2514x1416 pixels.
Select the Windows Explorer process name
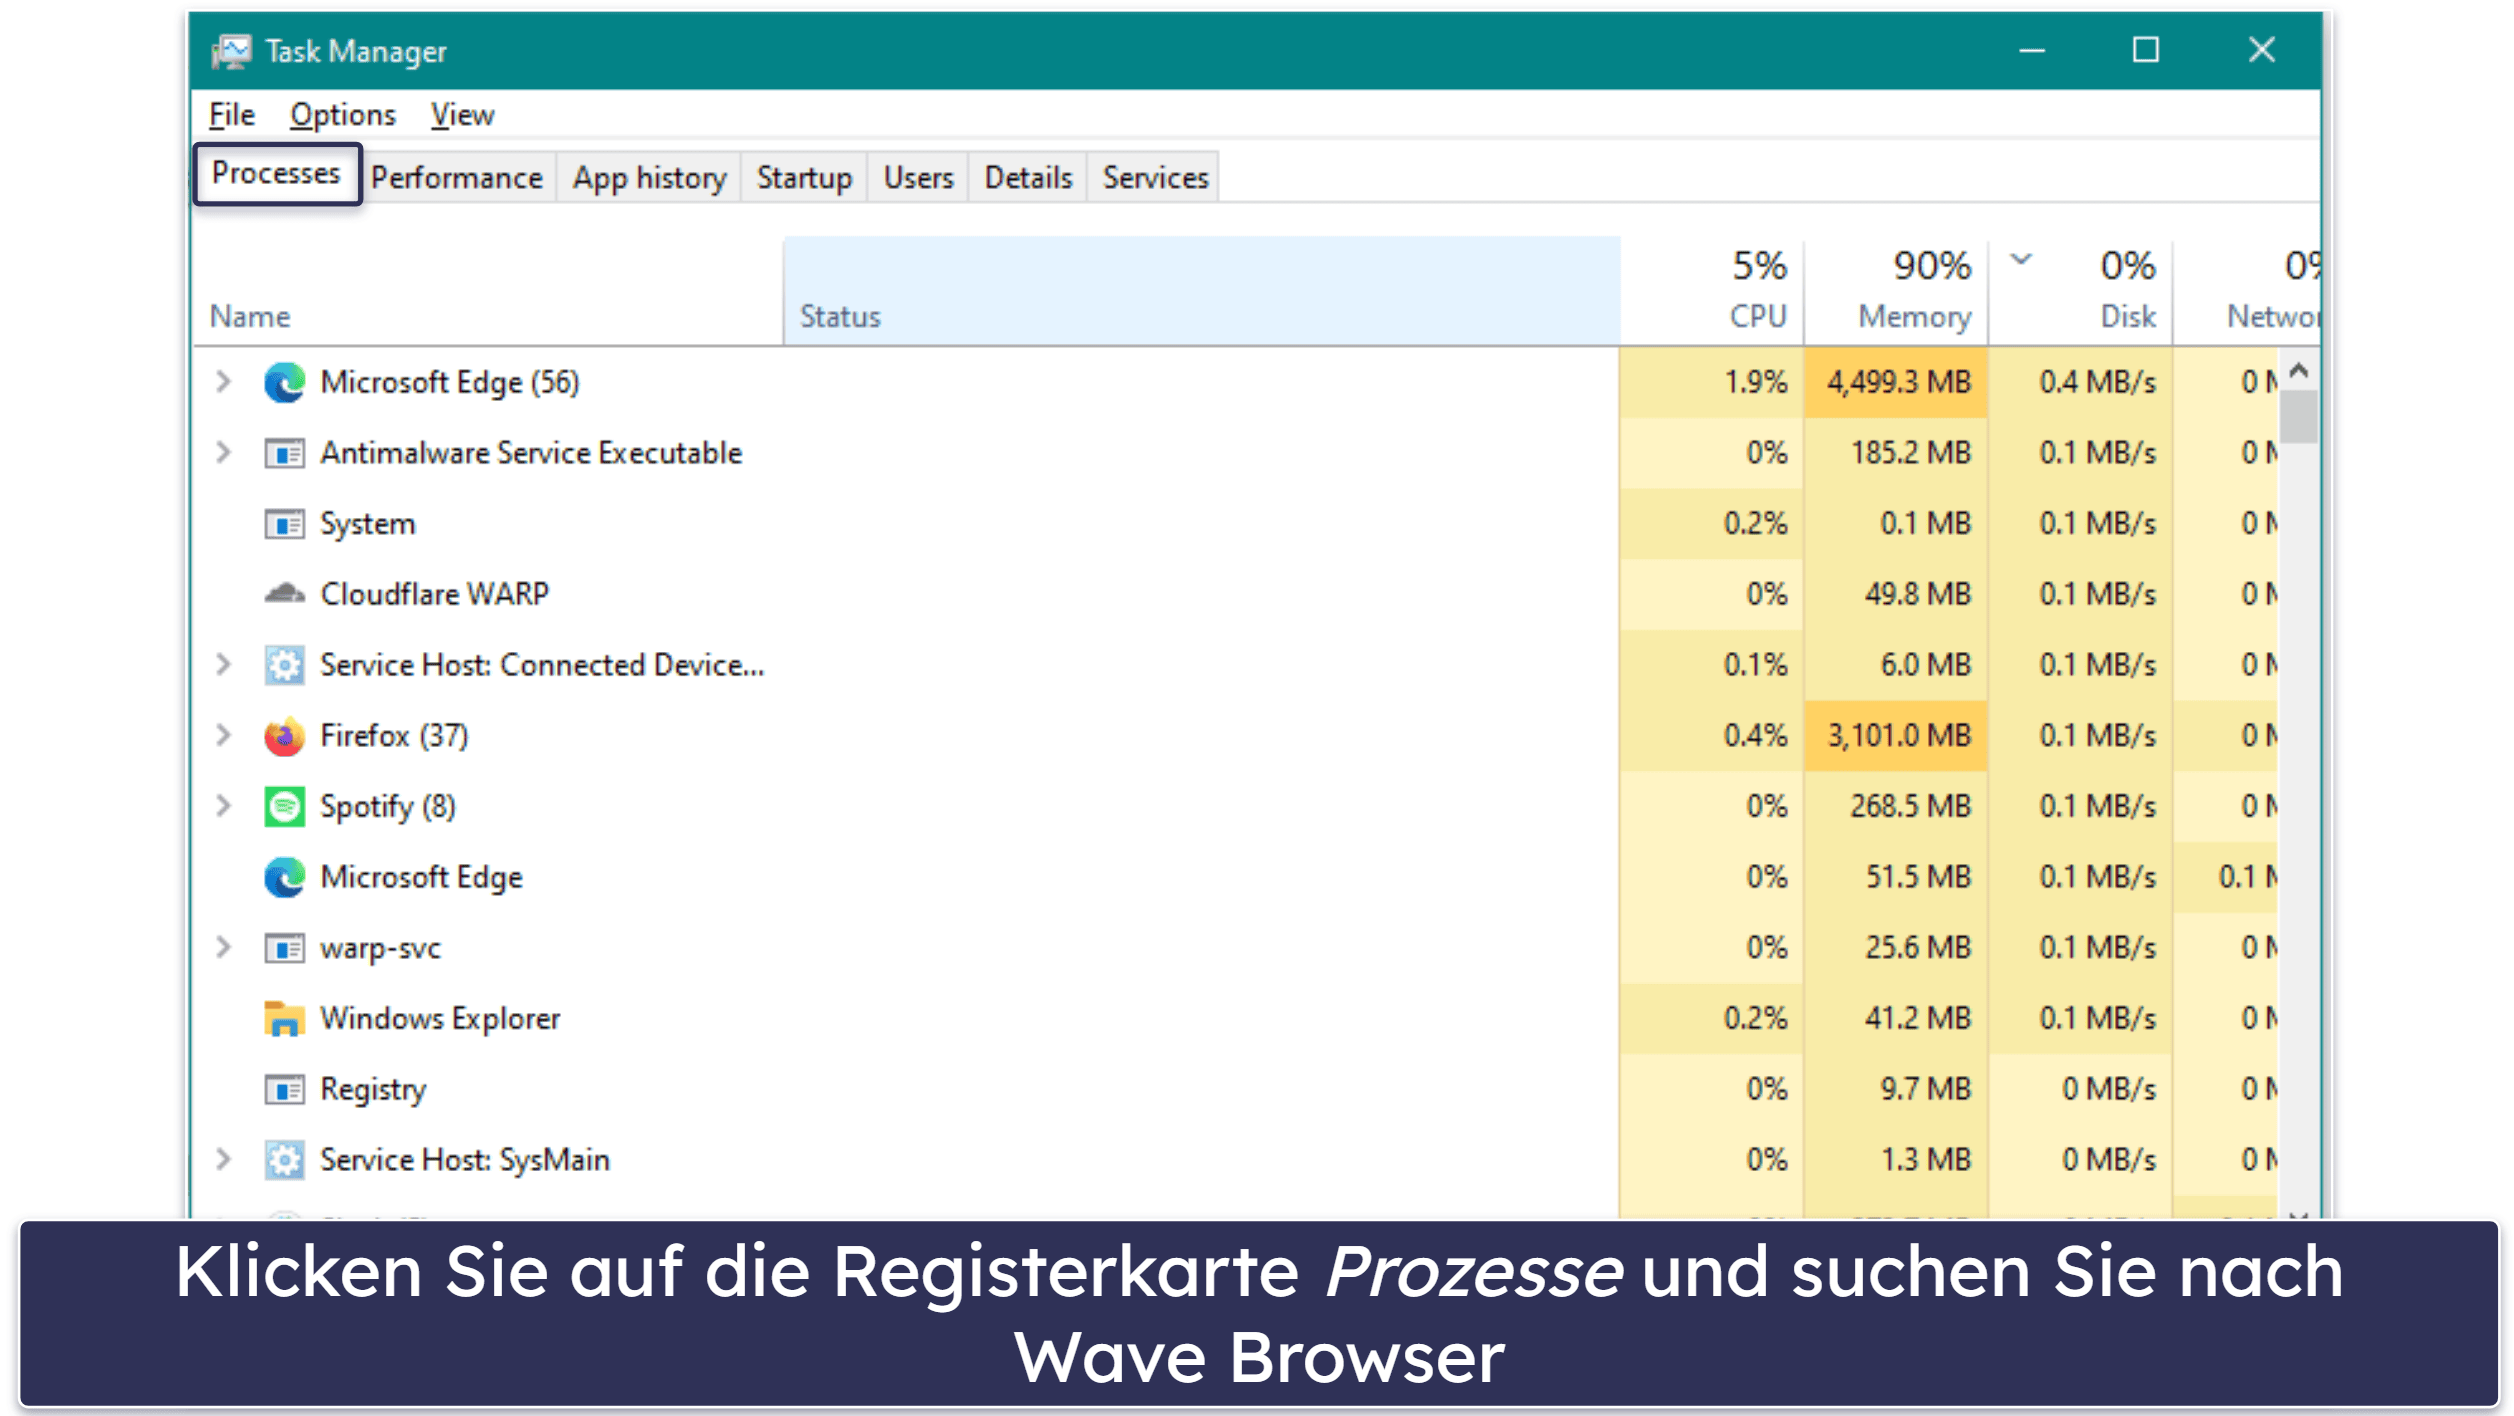coord(440,1019)
